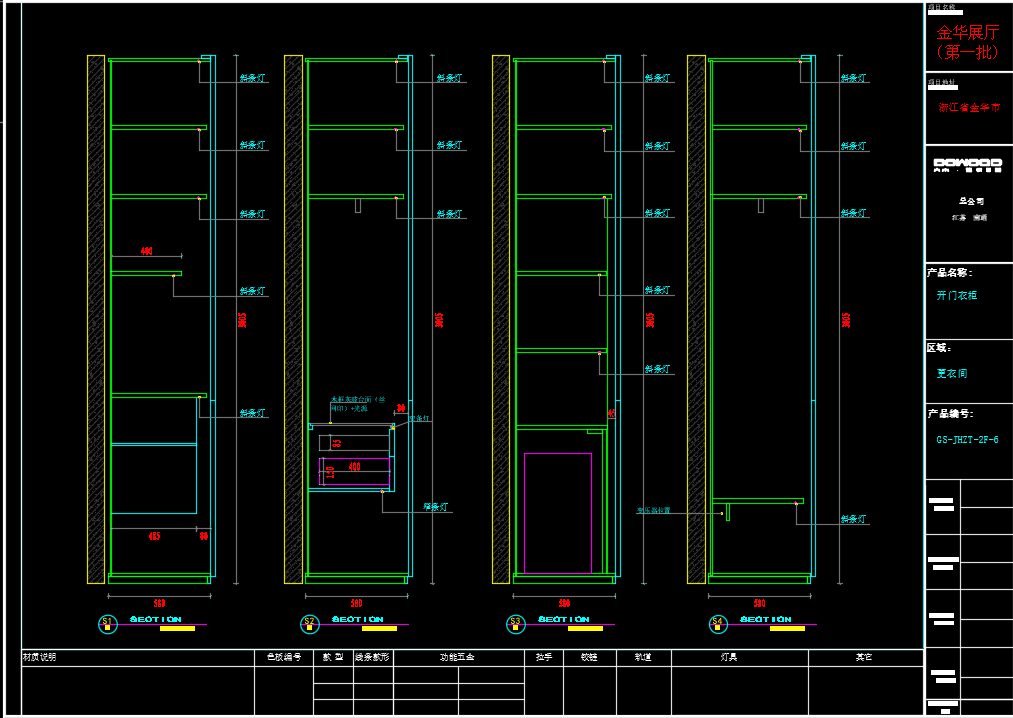Click the 功能五金 table header

click(457, 657)
